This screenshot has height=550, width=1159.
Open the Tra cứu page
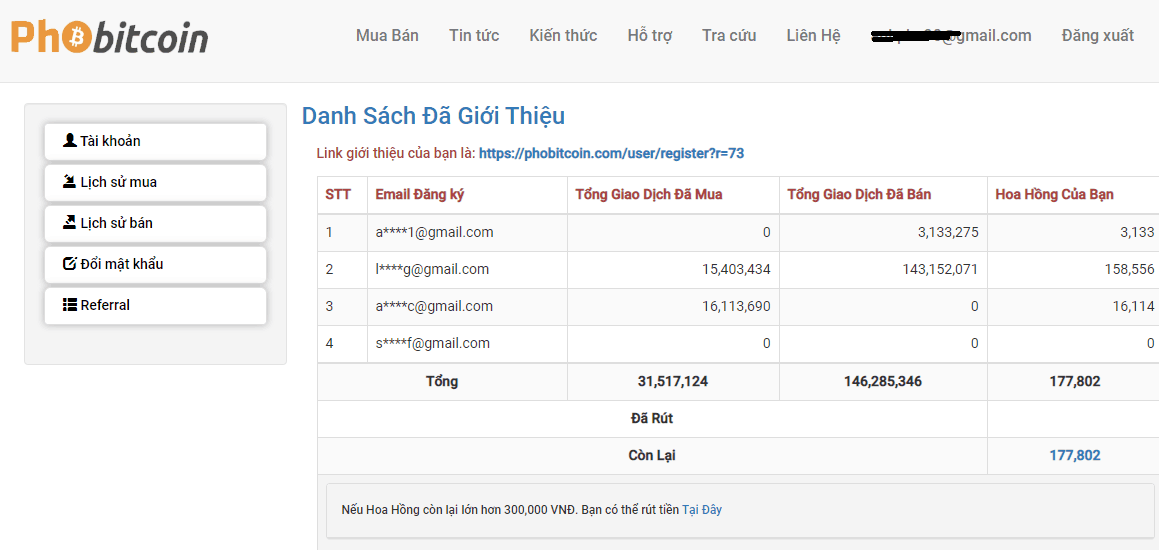click(x=729, y=36)
